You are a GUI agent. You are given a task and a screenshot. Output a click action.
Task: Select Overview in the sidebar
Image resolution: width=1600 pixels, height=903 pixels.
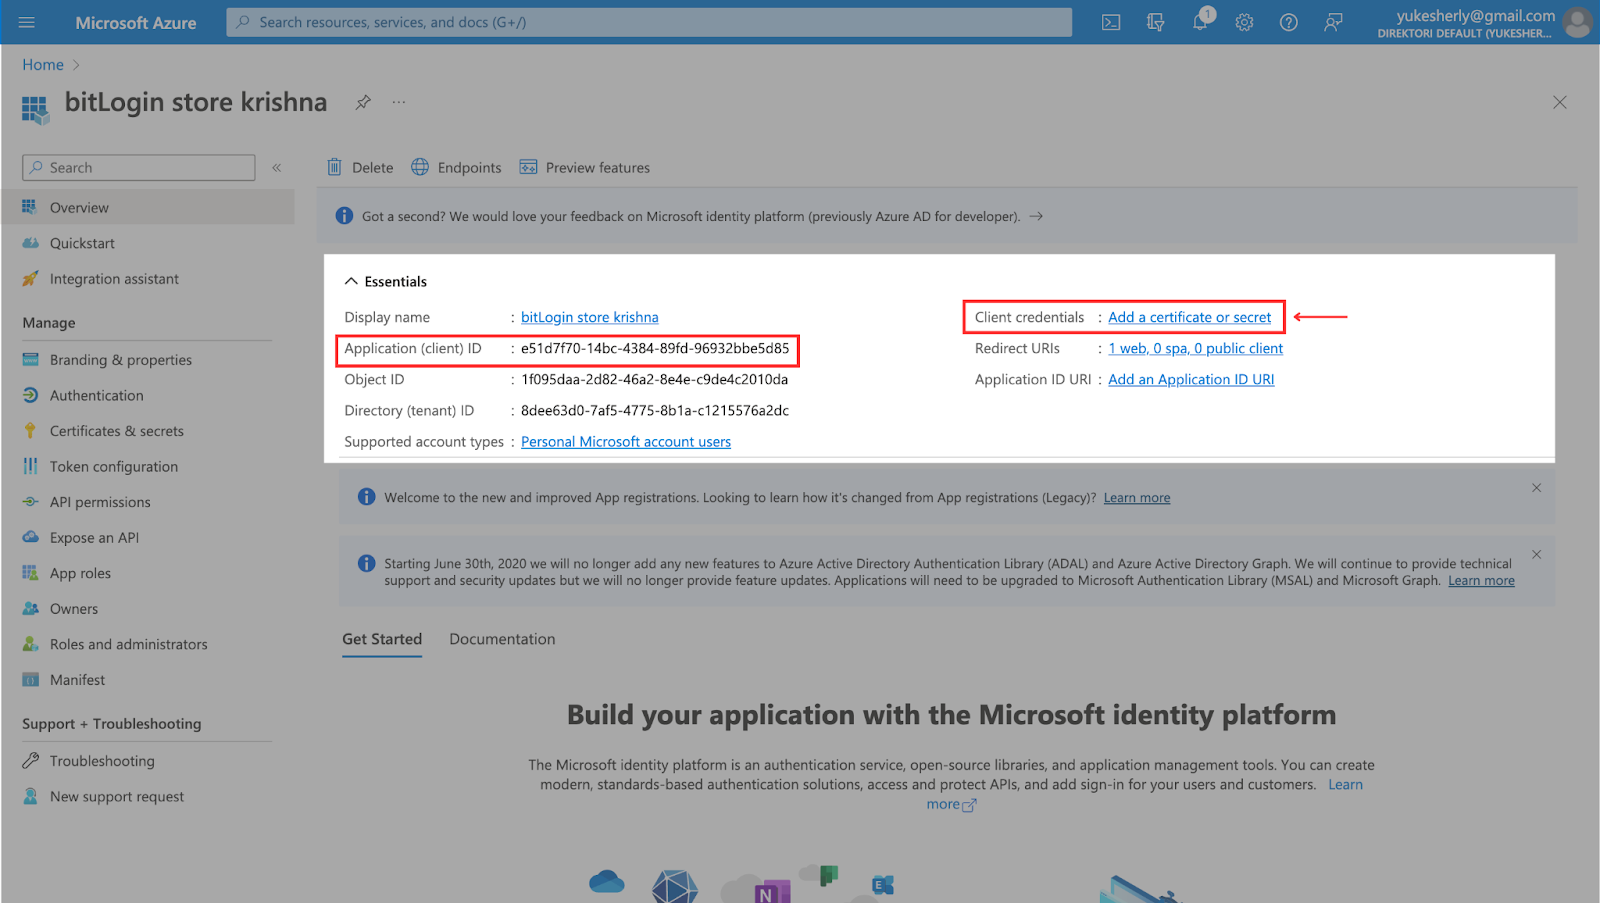148,208
